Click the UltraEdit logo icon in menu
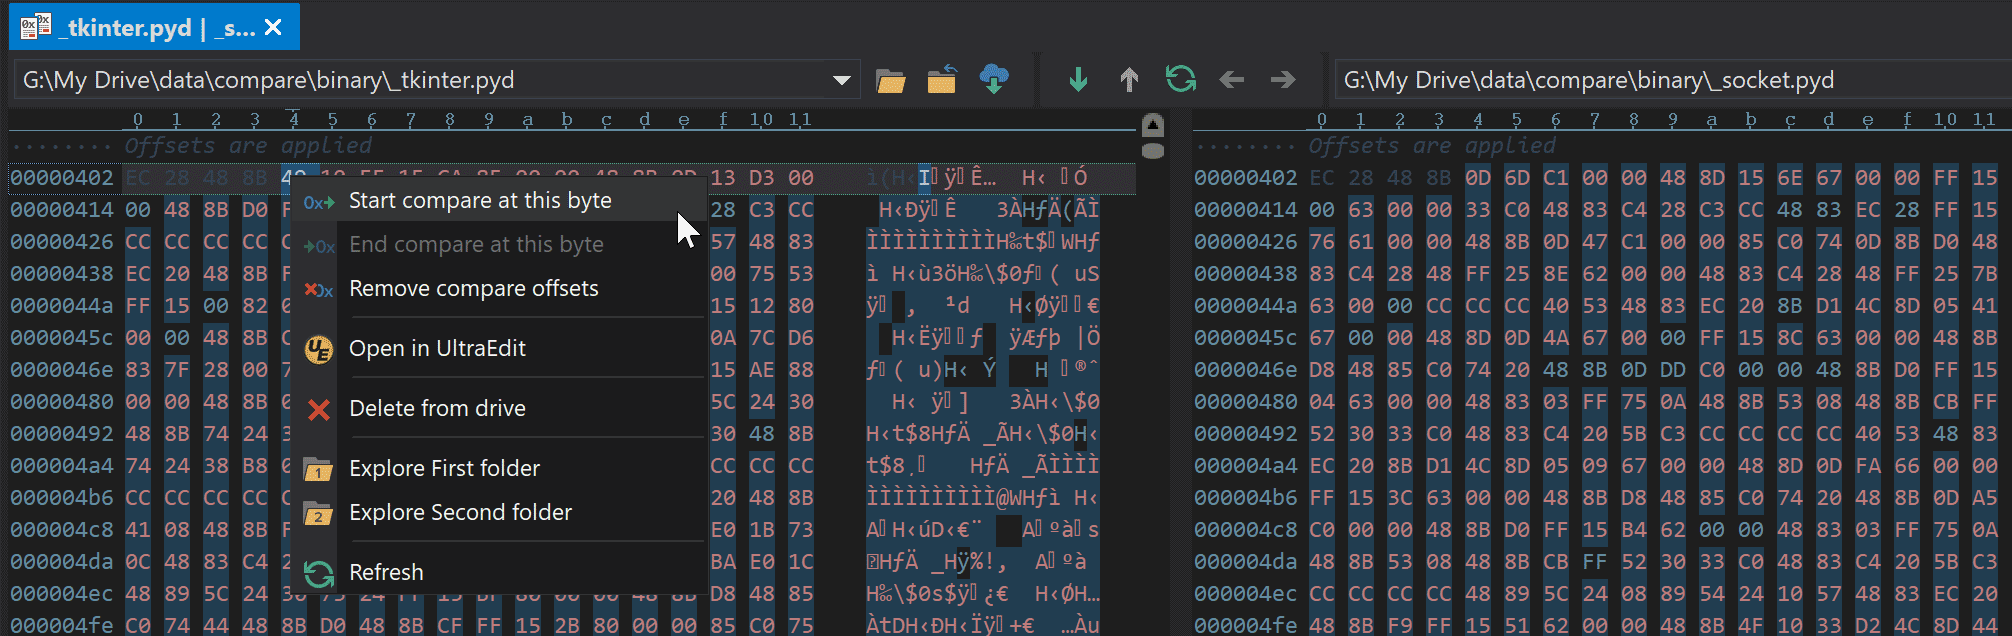This screenshot has width=2012, height=636. click(319, 349)
